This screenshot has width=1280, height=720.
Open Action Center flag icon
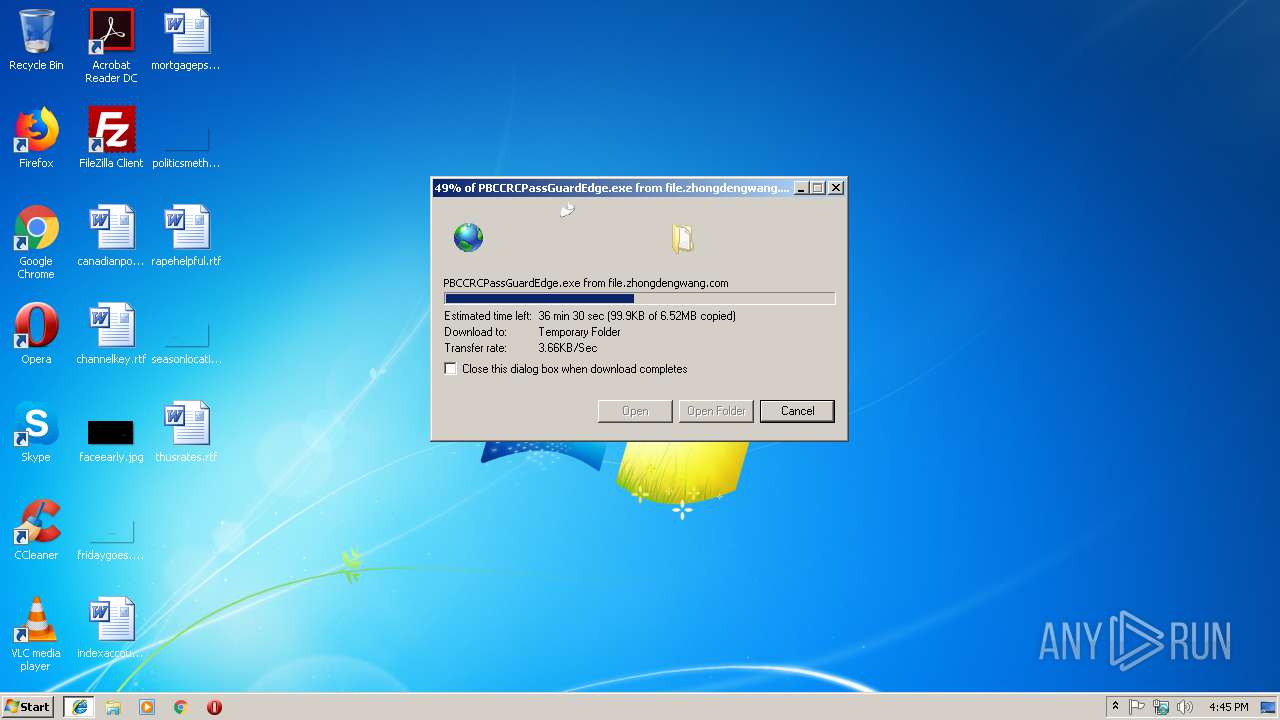click(1137, 707)
